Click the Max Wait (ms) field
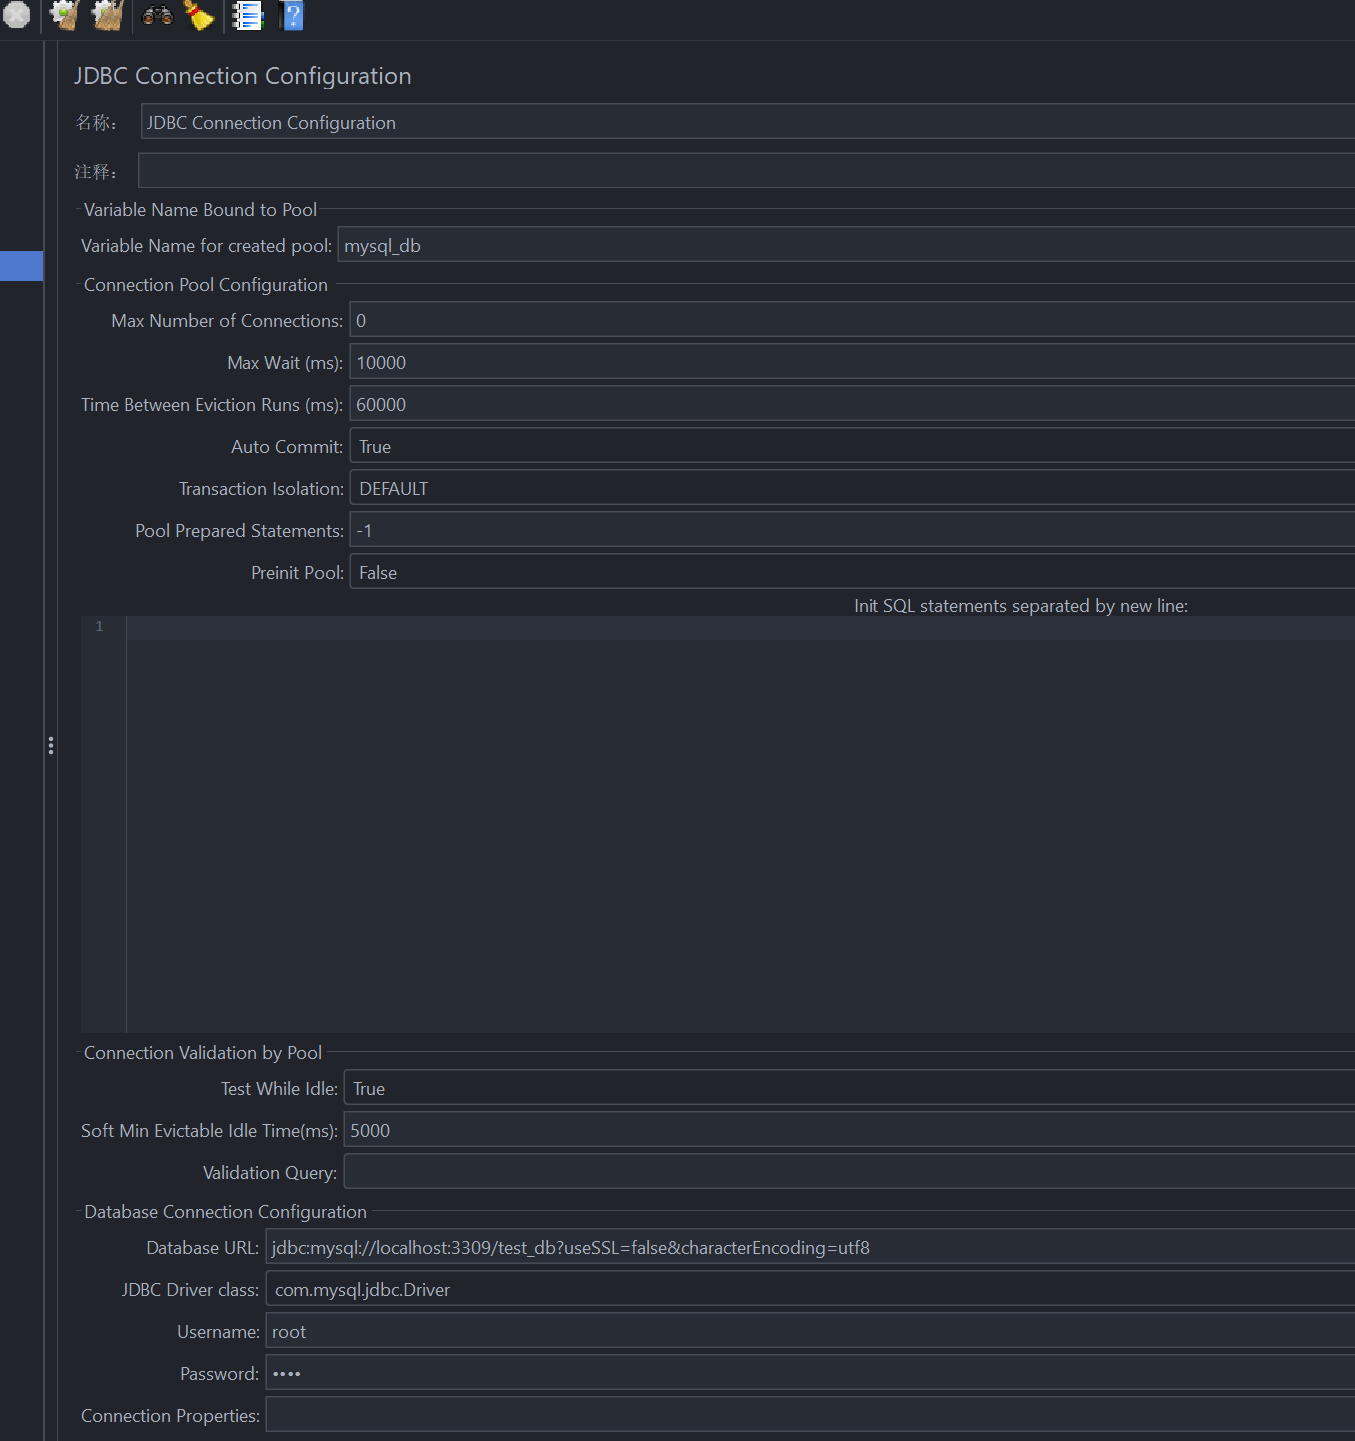The image size is (1355, 1441). coord(852,362)
